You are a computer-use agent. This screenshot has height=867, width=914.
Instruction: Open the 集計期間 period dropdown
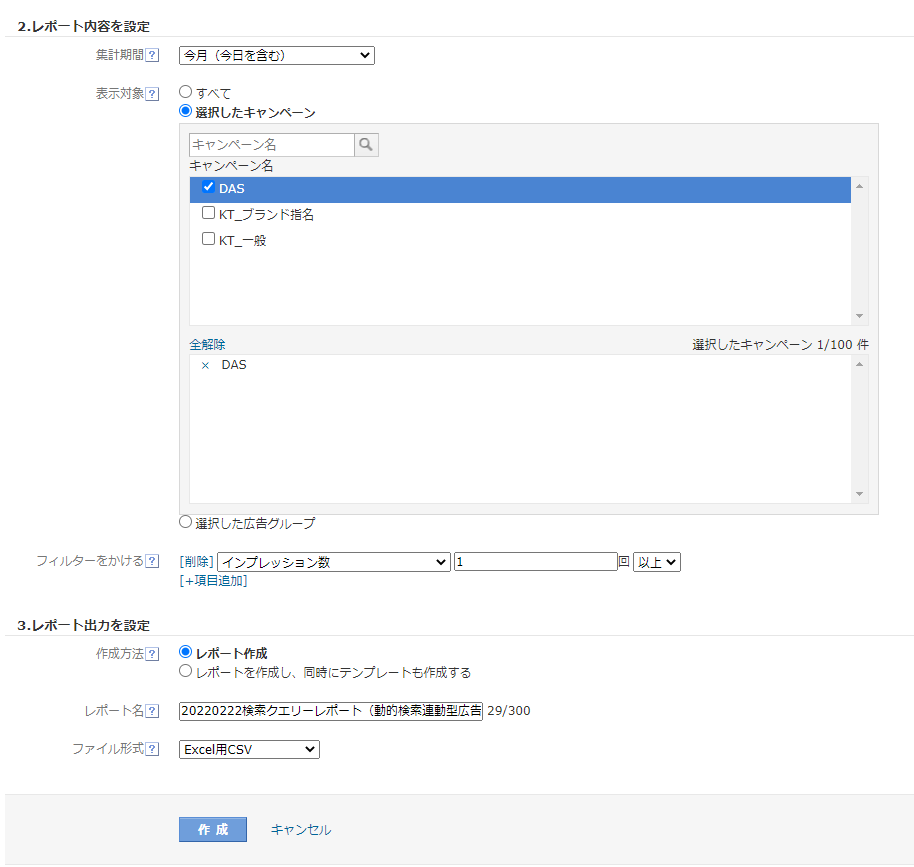click(x=276, y=56)
